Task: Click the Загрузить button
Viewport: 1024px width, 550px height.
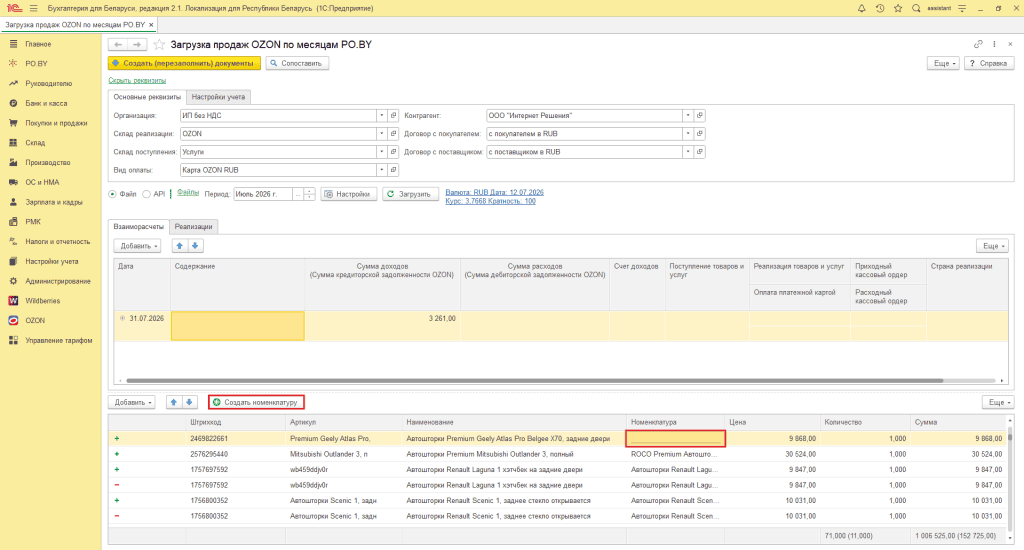Action: [x=410, y=194]
